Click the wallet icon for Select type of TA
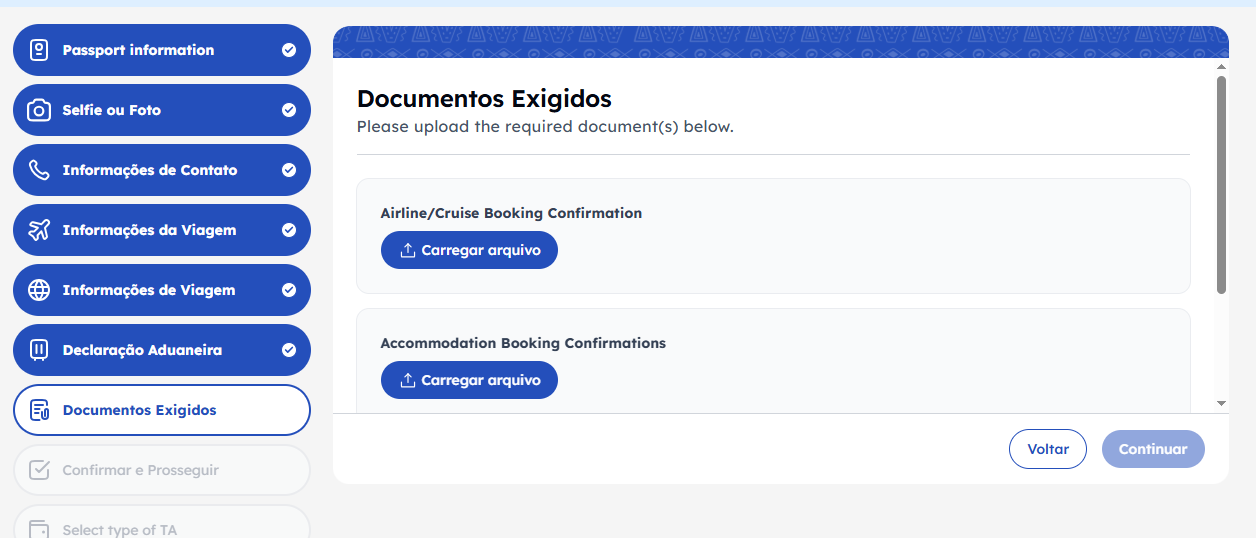1256x538 pixels. 39,529
